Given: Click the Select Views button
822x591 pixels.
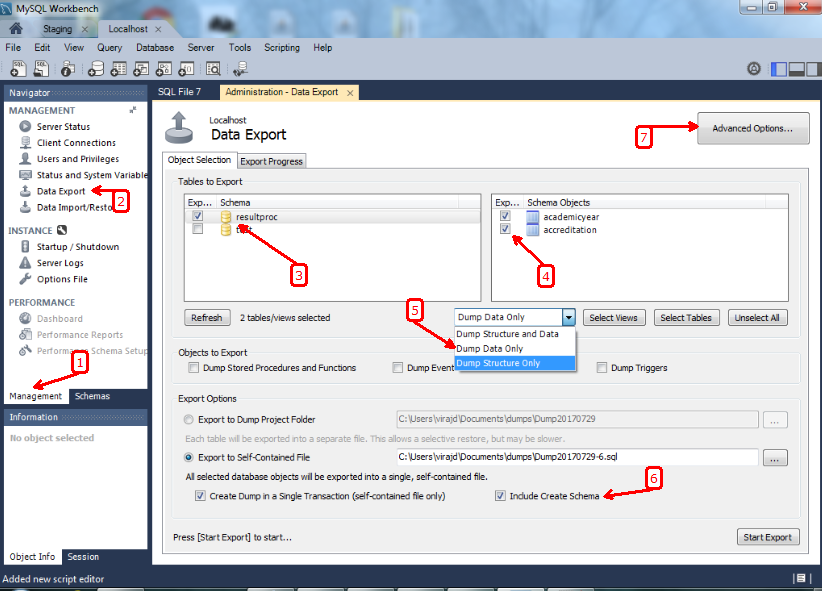Looking at the screenshot, I should 613,318.
